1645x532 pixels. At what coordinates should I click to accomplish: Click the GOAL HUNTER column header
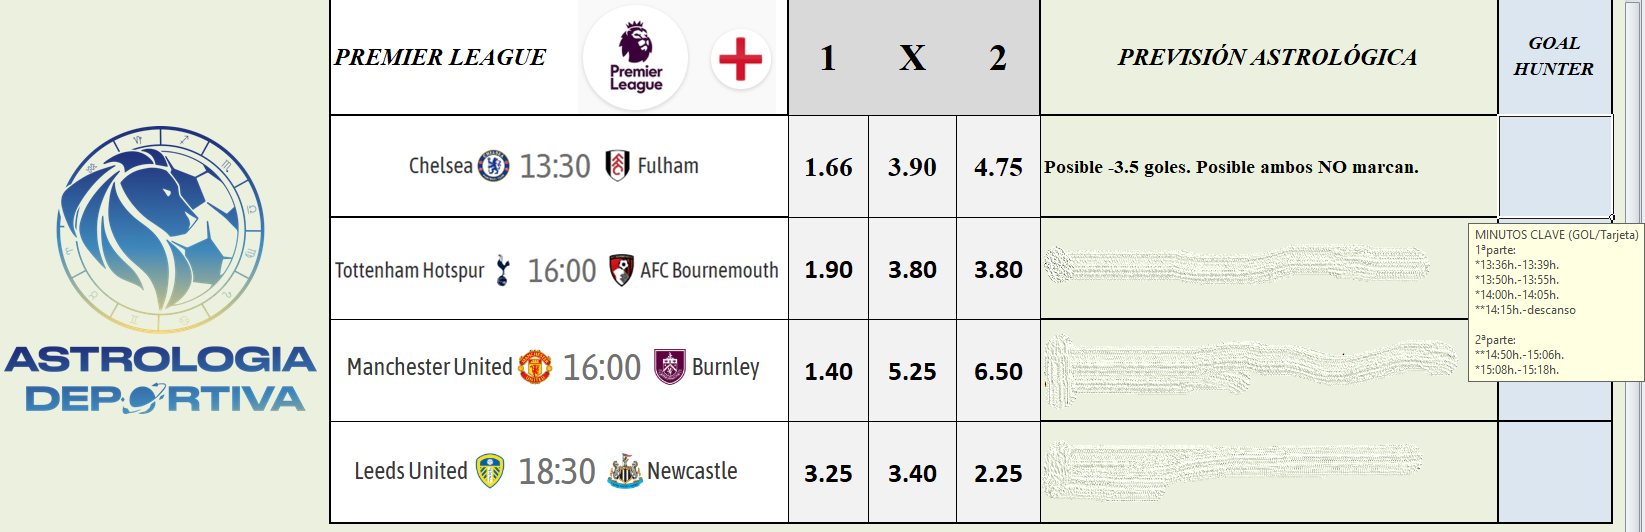(x=1554, y=56)
